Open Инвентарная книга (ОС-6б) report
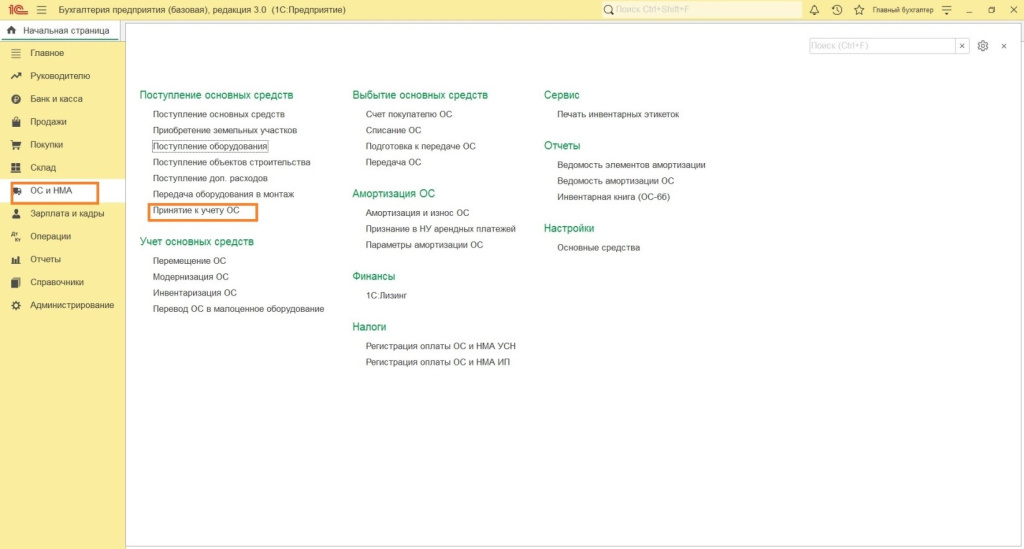This screenshot has height=549, width=1024. click(613, 197)
